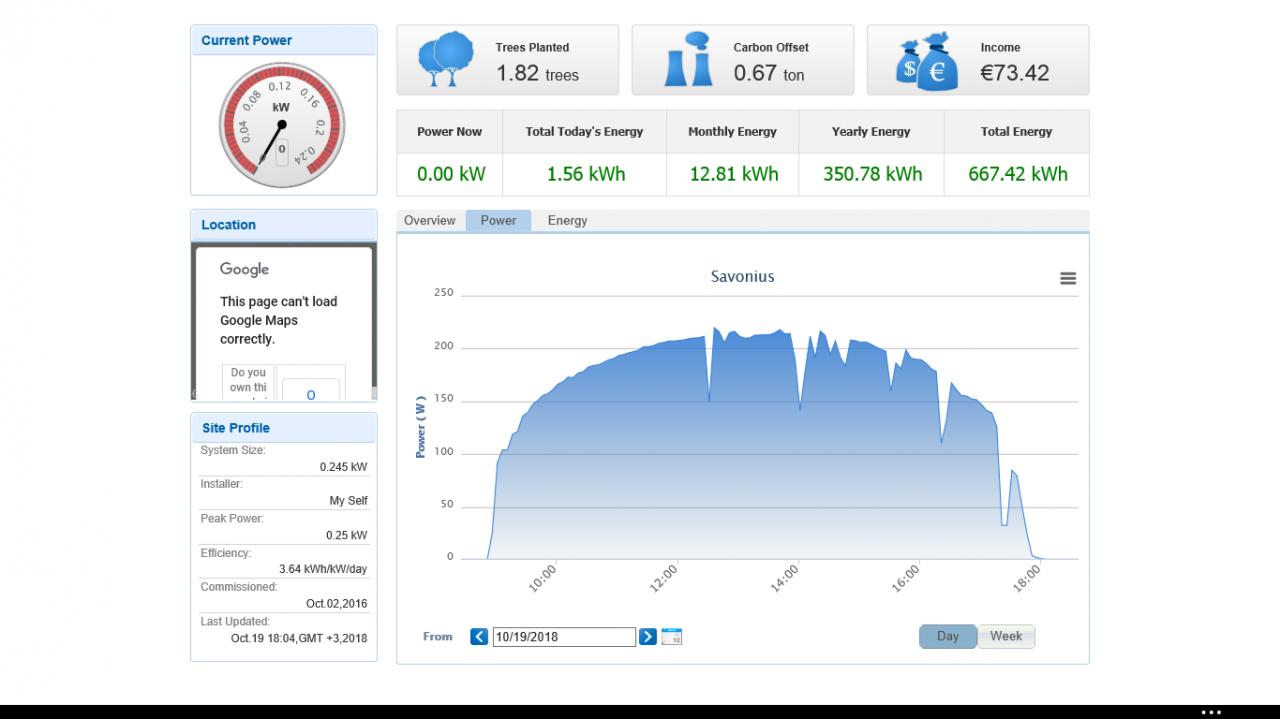1280x719 pixels.
Task: Switch to the Energy tab
Action: pos(567,221)
